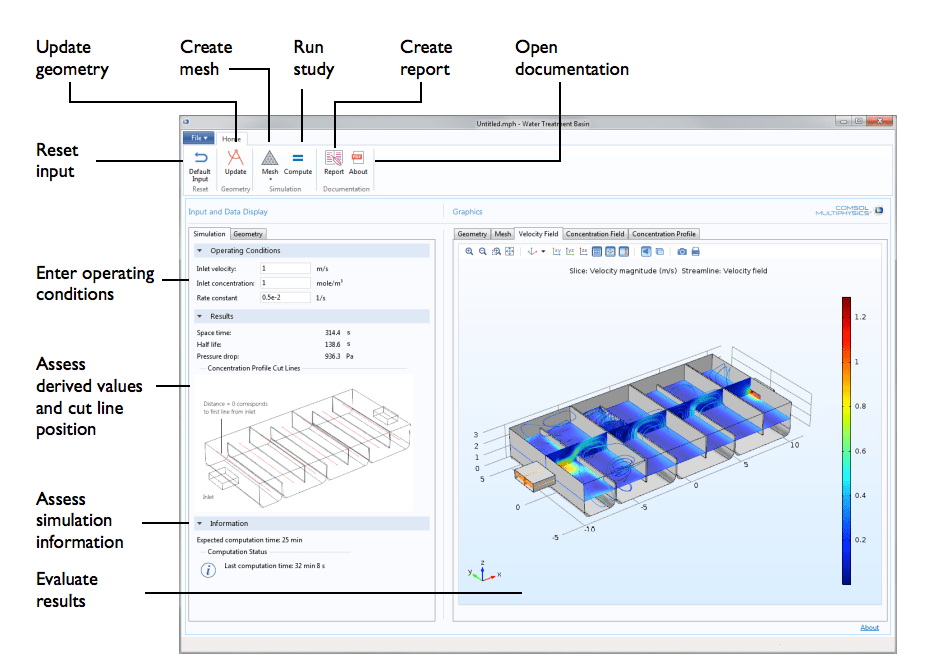Open documentation via the About icon
The width and height of the screenshot is (943, 668).
click(x=357, y=158)
